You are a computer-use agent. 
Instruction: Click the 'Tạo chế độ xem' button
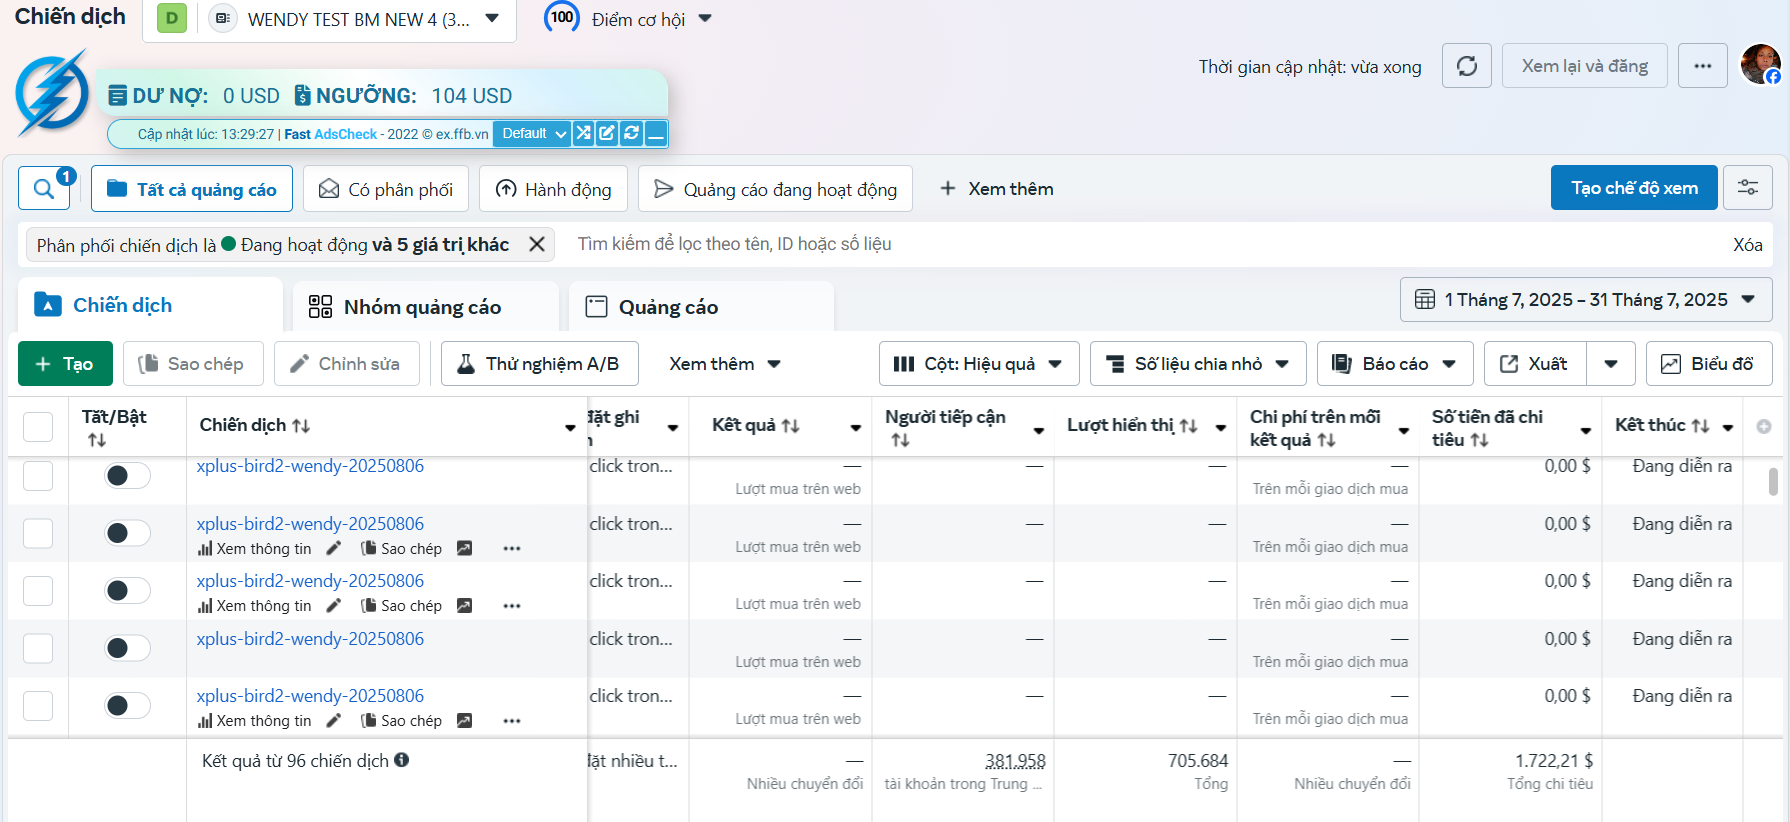(1634, 188)
